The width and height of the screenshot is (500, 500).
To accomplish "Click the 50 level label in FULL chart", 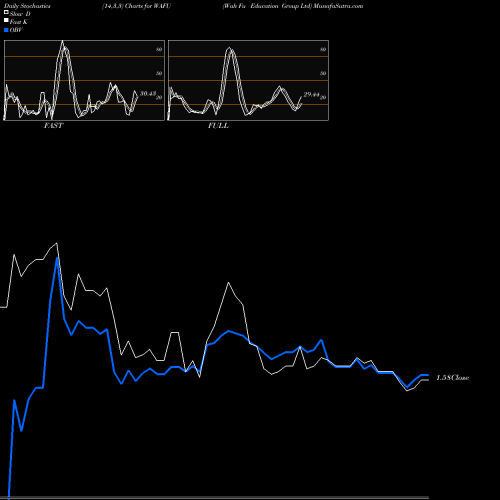I will pos(323,73).
